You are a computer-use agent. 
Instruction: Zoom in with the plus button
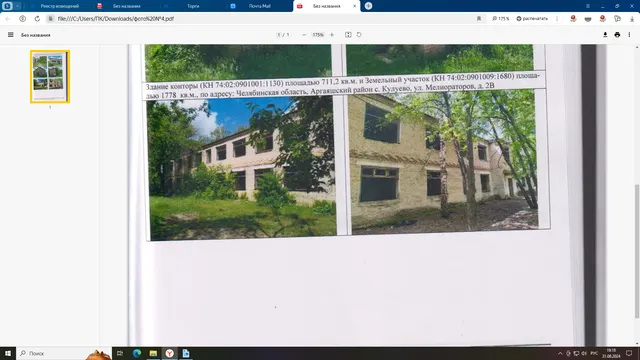pos(332,35)
